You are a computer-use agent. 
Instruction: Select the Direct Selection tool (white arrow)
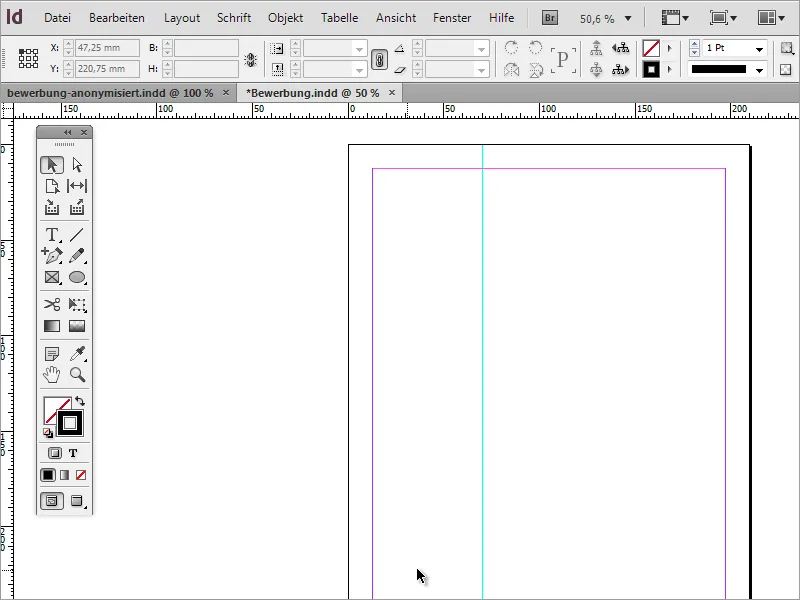(77, 165)
